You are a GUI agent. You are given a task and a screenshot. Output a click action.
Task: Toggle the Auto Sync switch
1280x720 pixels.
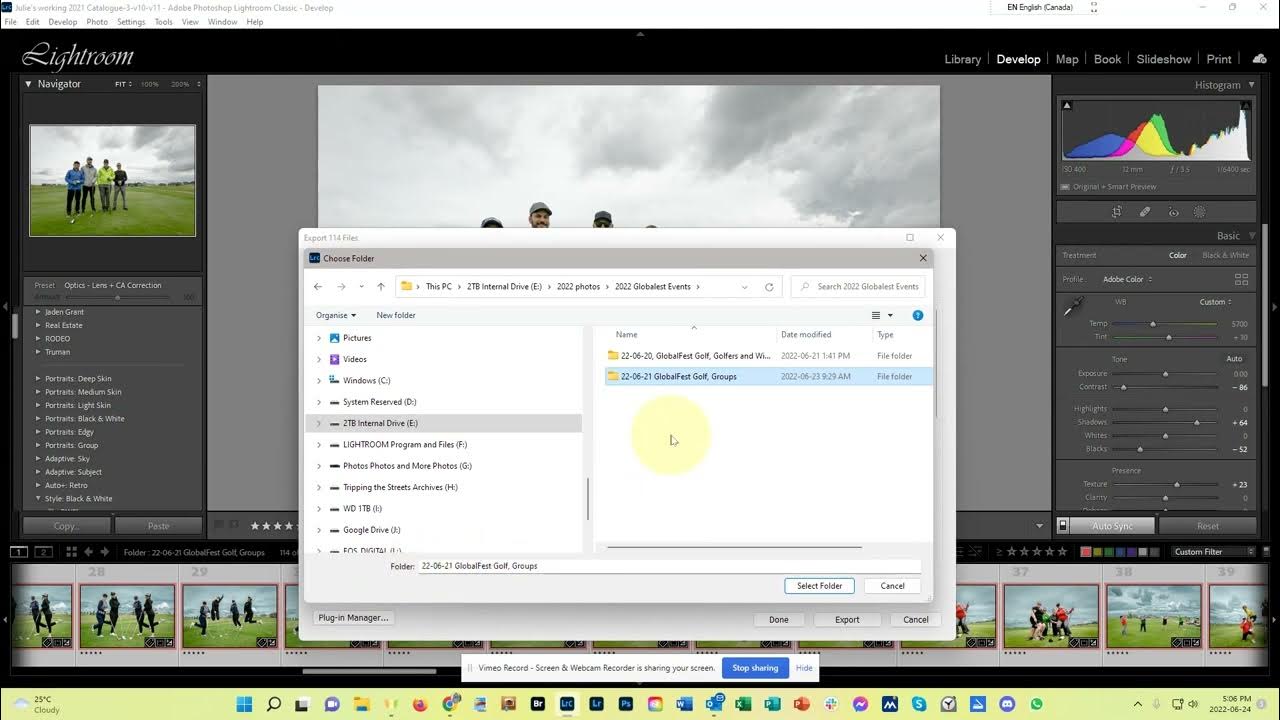[1063, 525]
